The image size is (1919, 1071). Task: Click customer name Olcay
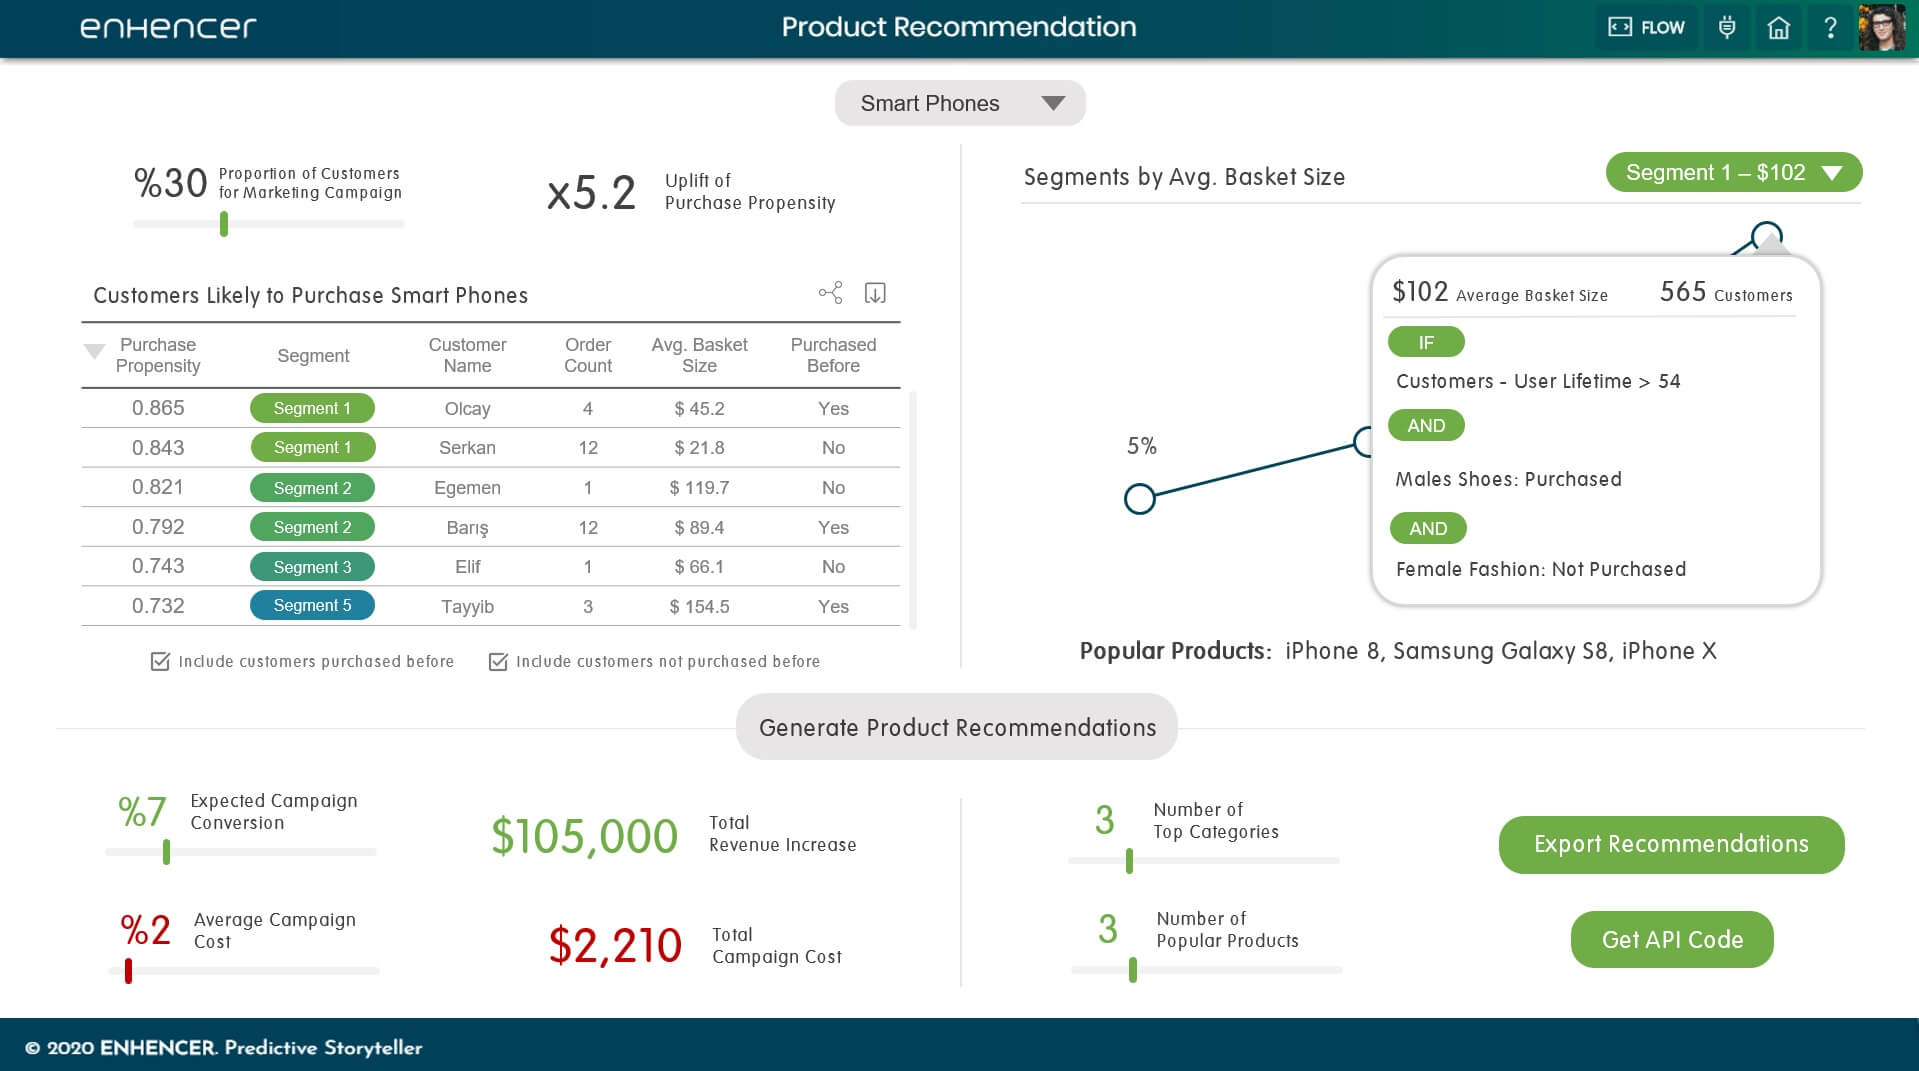tap(467, 408)
